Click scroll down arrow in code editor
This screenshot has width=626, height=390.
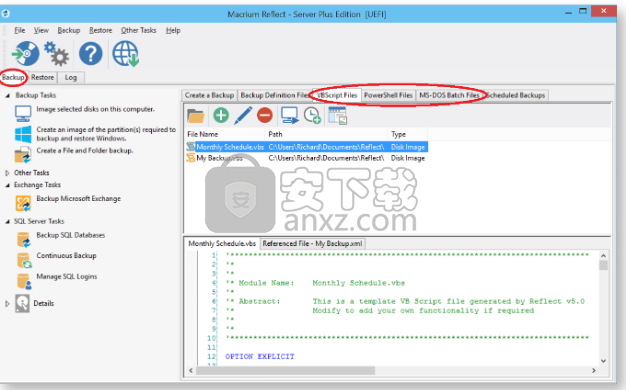(x=603, y=361)
